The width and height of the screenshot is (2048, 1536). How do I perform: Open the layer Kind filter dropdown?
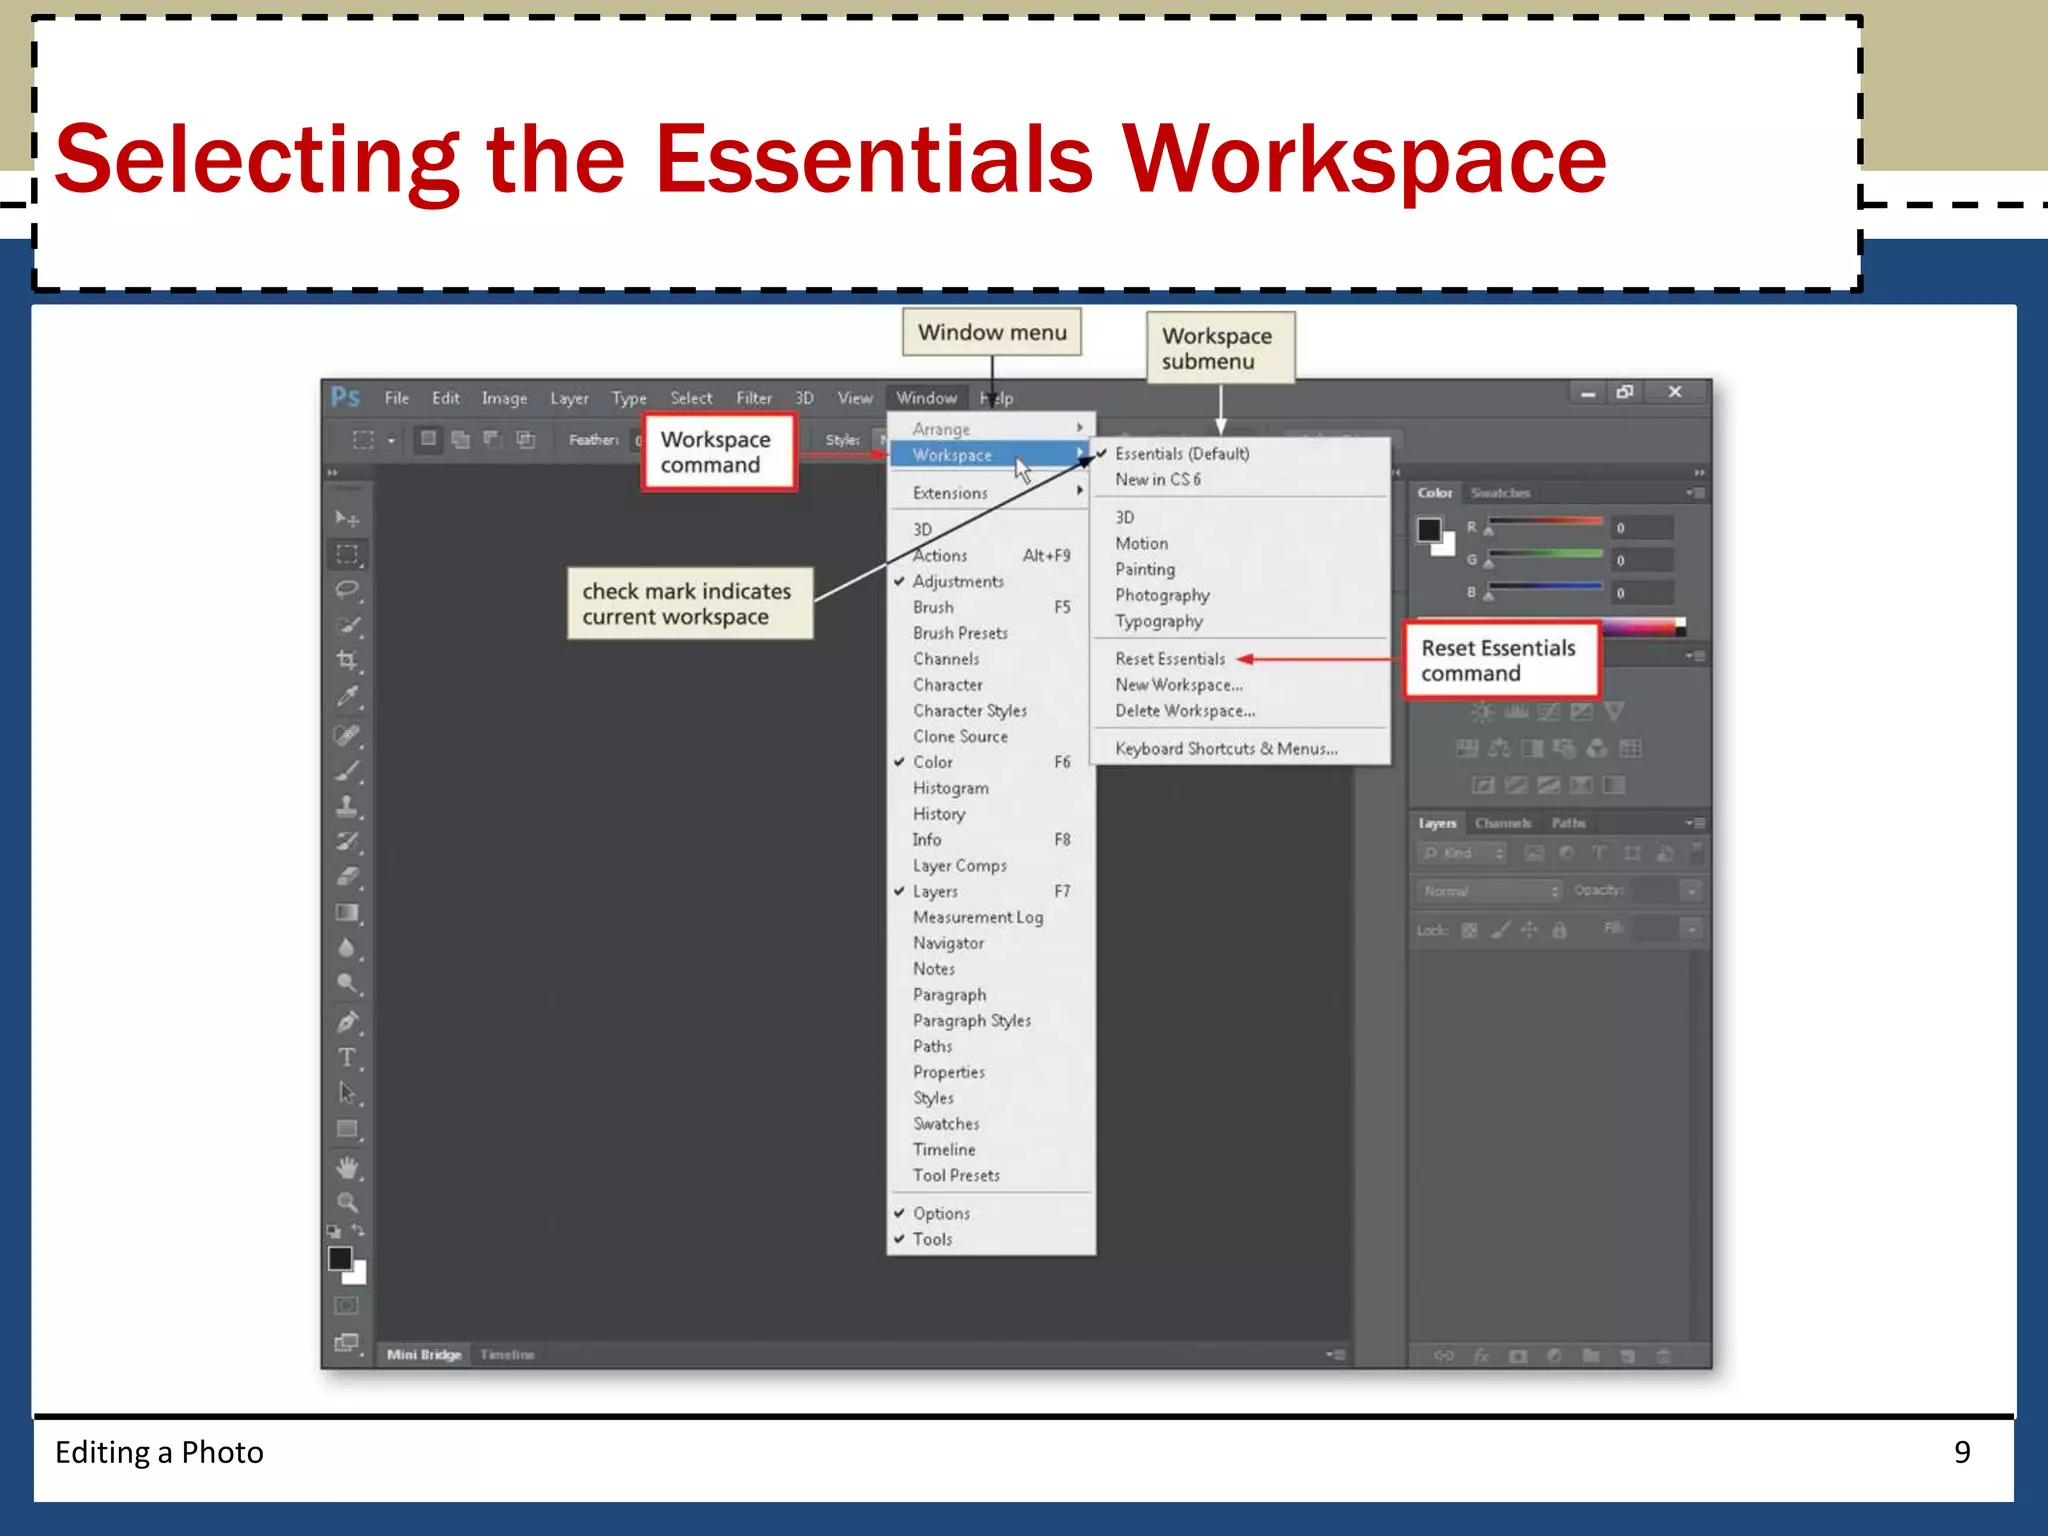pos(1462,852)
